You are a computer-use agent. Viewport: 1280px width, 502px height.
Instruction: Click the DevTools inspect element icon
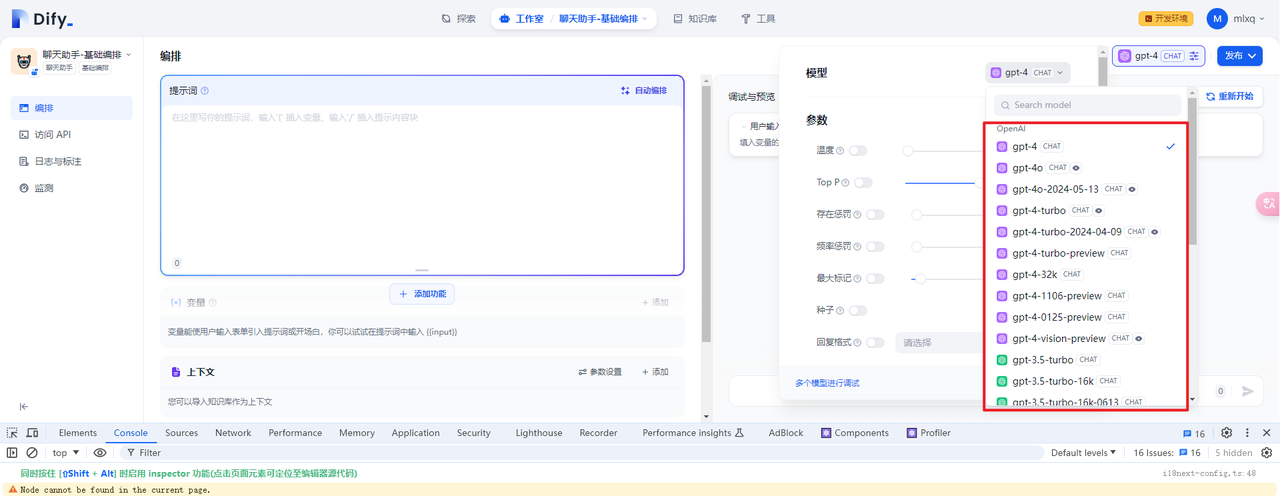click(x=12, y=433)
